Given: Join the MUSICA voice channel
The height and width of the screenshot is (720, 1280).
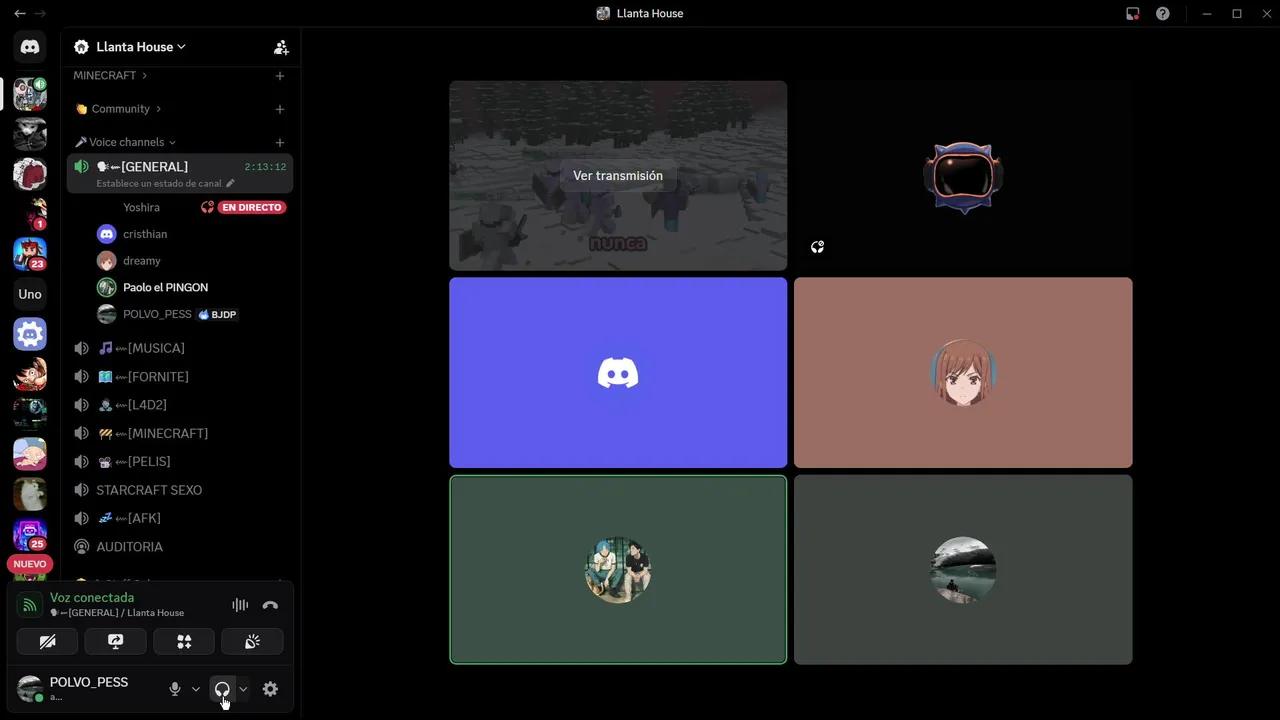Looking at the screenshot, I should pos(180,348).
